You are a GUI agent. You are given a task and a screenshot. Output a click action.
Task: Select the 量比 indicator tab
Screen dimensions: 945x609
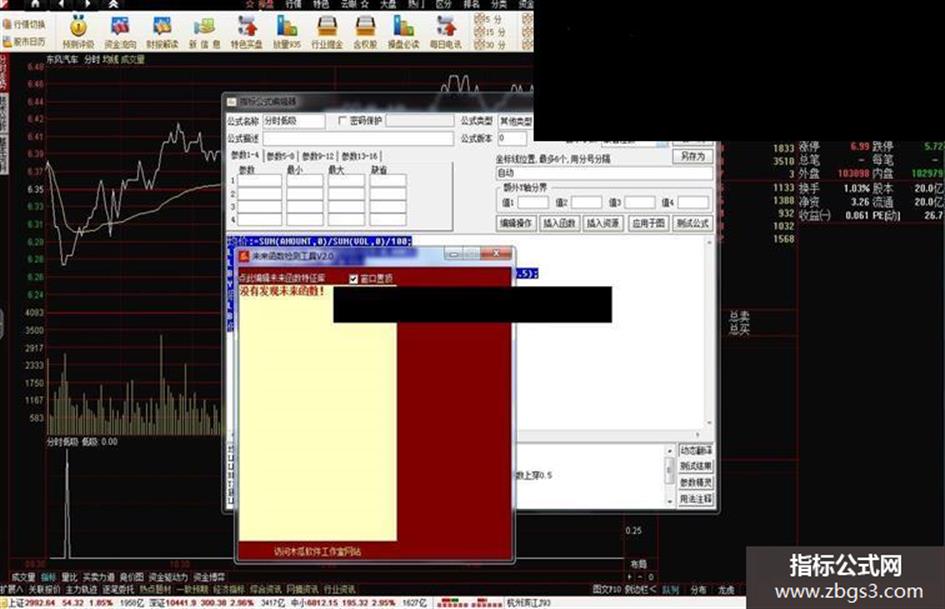(69, 577)
